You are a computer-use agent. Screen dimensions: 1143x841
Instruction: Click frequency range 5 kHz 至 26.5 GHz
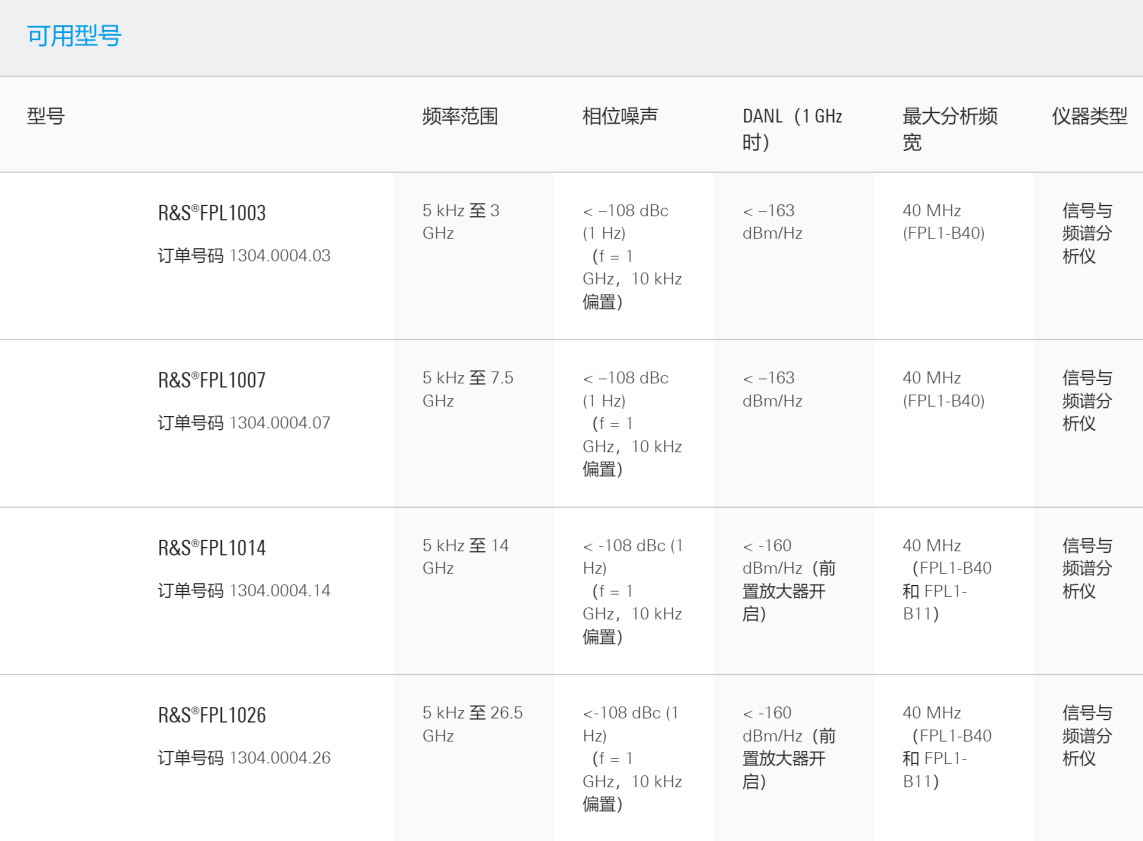[472, 724]
